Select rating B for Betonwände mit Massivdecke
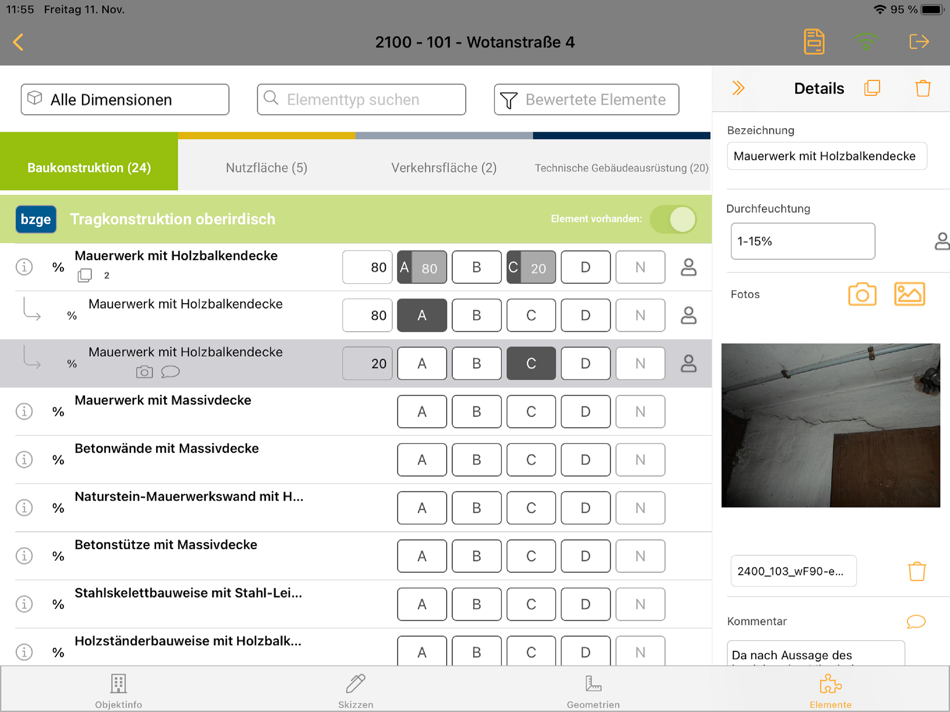Viewport: 950px width, 712px height. coord(476,460)
